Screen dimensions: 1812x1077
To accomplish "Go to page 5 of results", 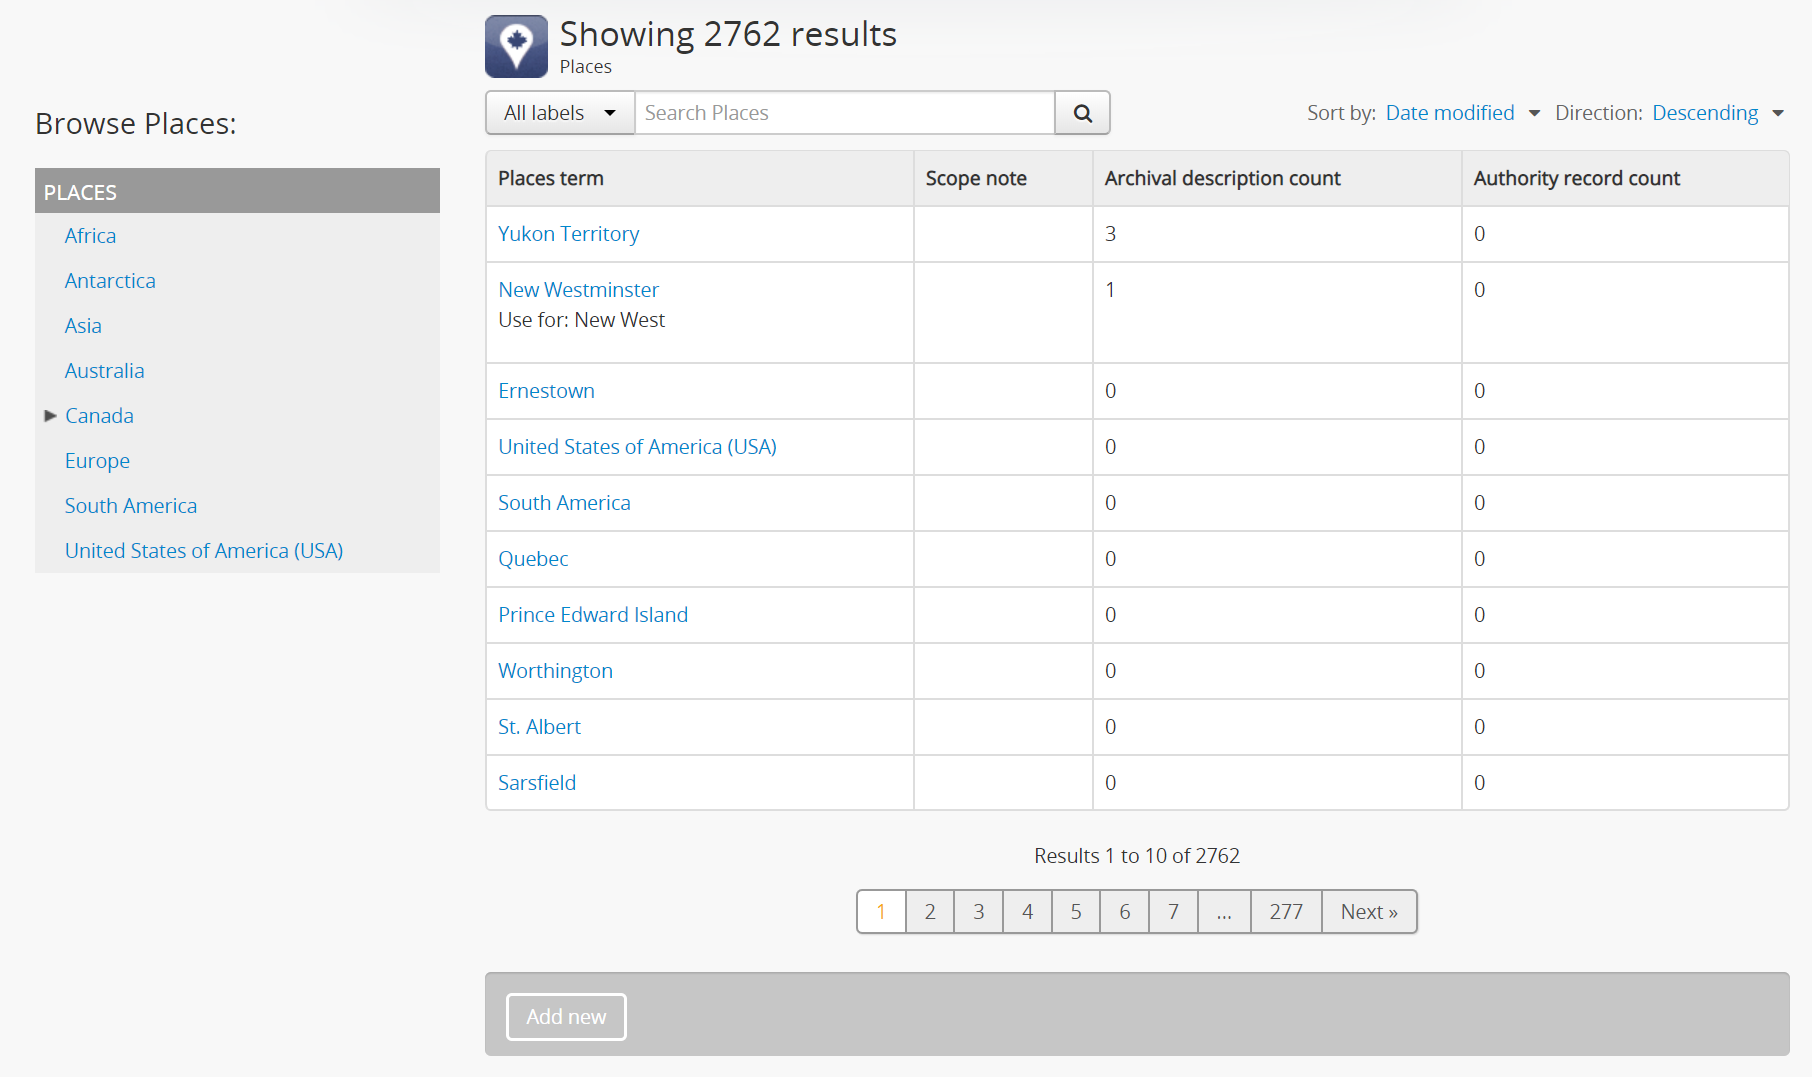I will [x=1076, y=912].
